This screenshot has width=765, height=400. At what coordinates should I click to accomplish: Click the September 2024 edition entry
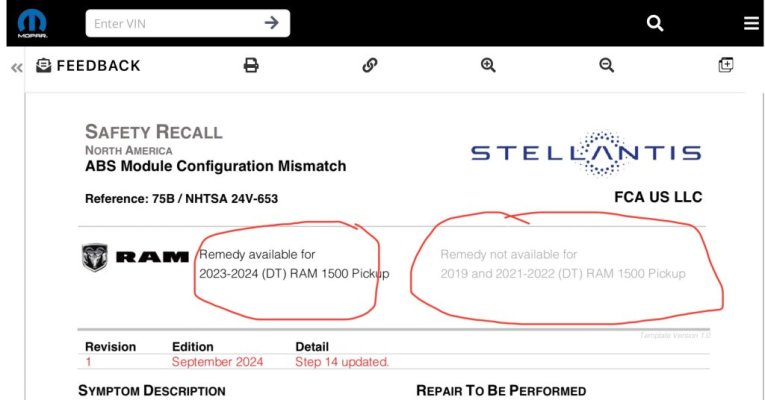(217, 362)
